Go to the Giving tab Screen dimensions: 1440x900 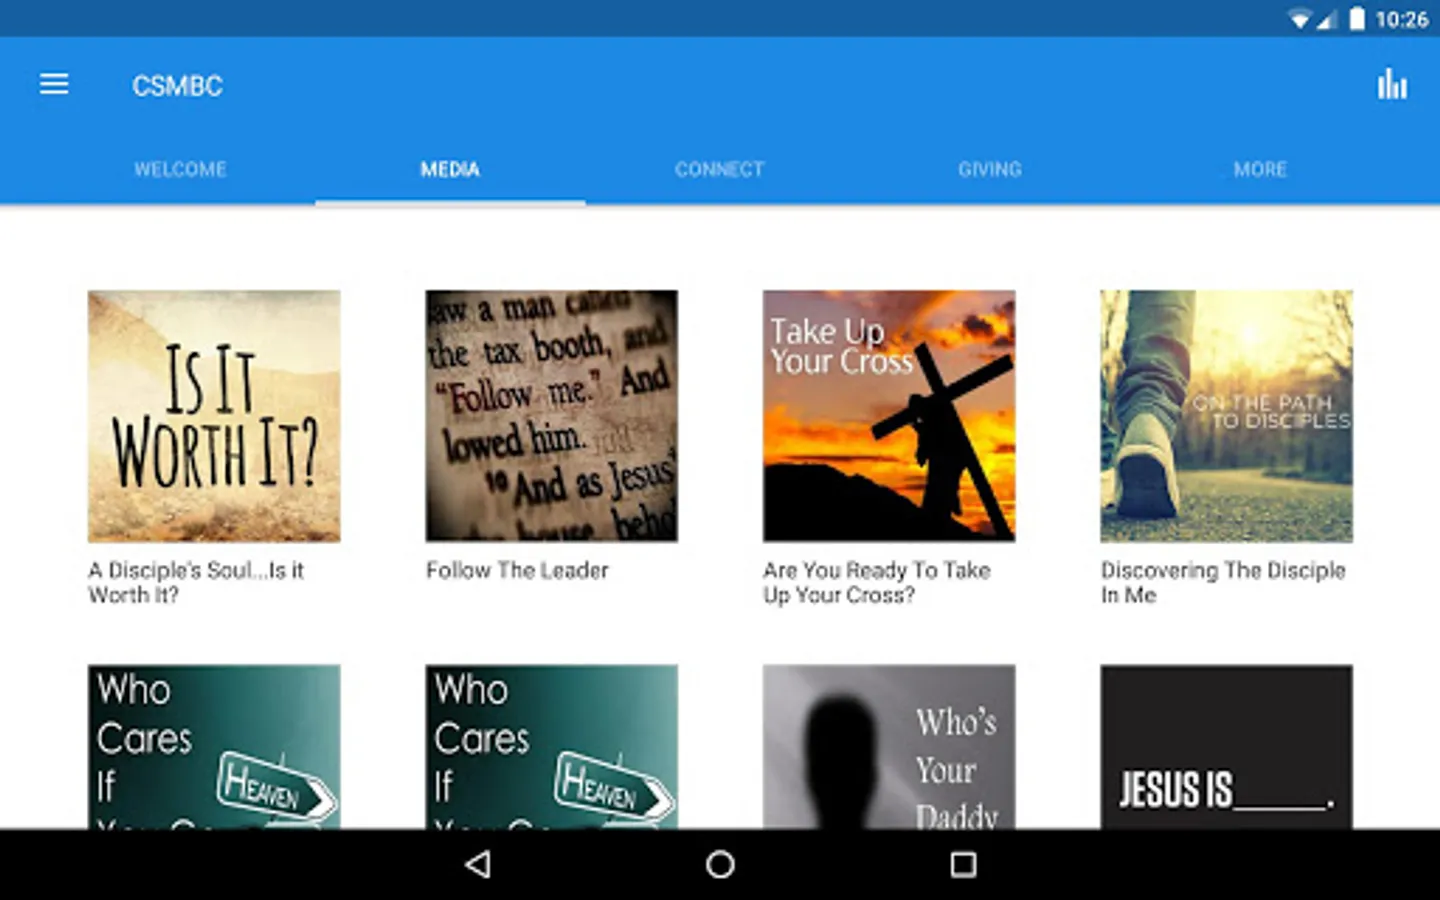(990, 169)
